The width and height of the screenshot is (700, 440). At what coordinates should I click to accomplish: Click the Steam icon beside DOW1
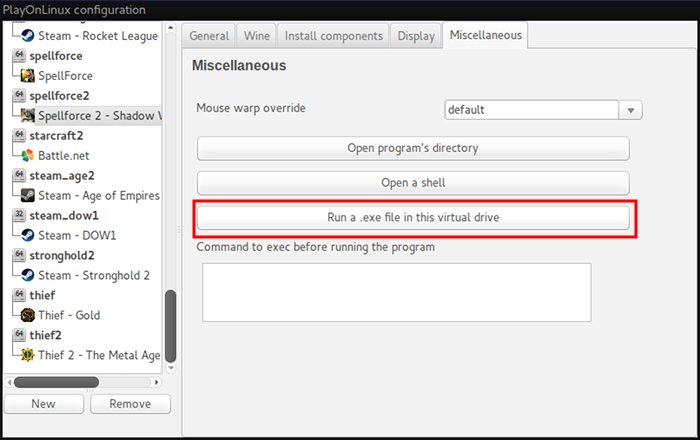[x=28, y=235]
